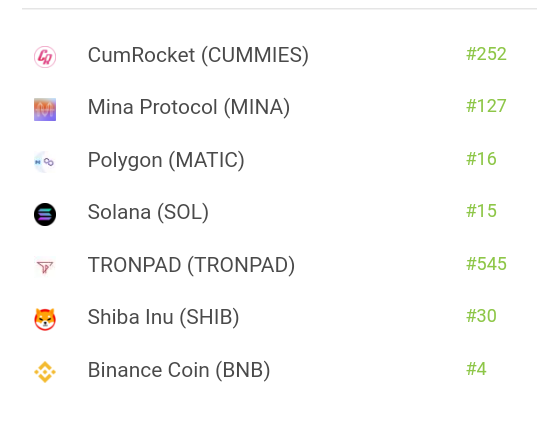537x439 pixels.
Task: Select Solana (SOL) from the list
Action: coord(148,212)
